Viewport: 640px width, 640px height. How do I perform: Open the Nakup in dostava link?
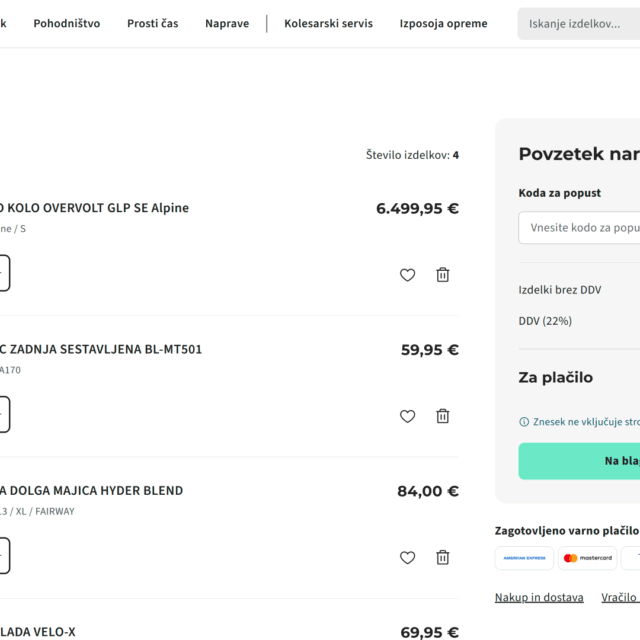click(x=539, y=597)
